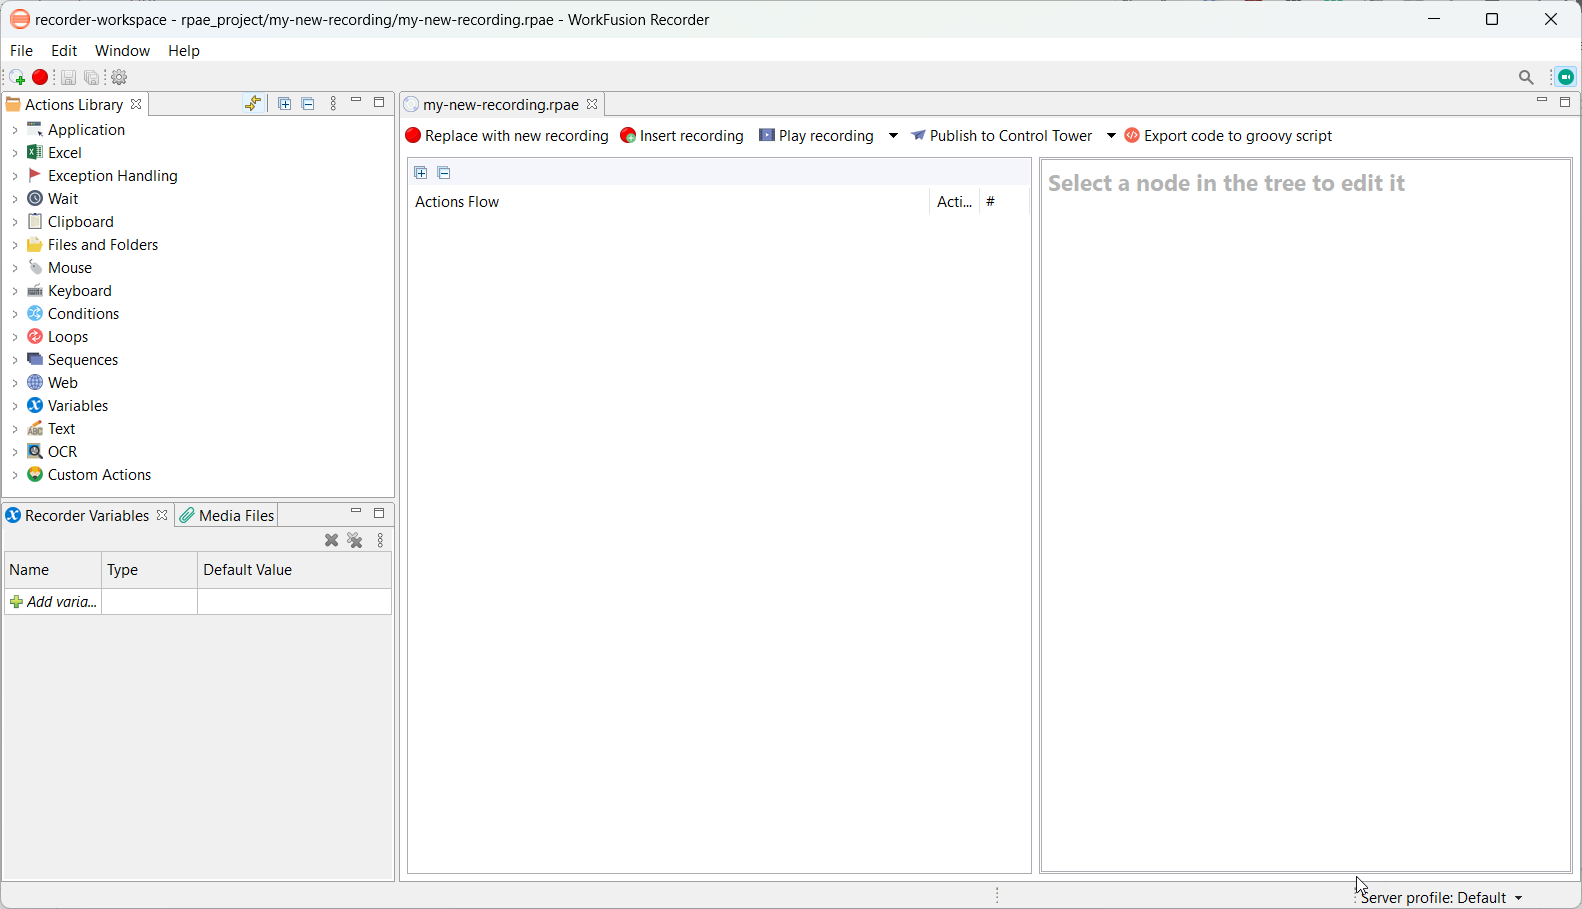This screenshot has width=1582, height=909.
Task: Click Export code to groovy script
Action: coord(1228,136)
